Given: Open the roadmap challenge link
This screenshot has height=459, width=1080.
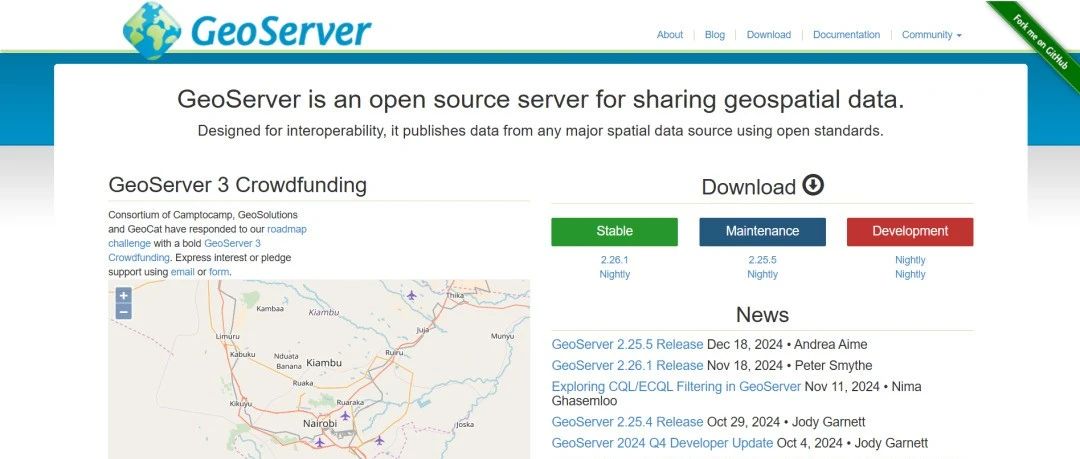Looking at the screenshot, I should [x=287, y=229].
